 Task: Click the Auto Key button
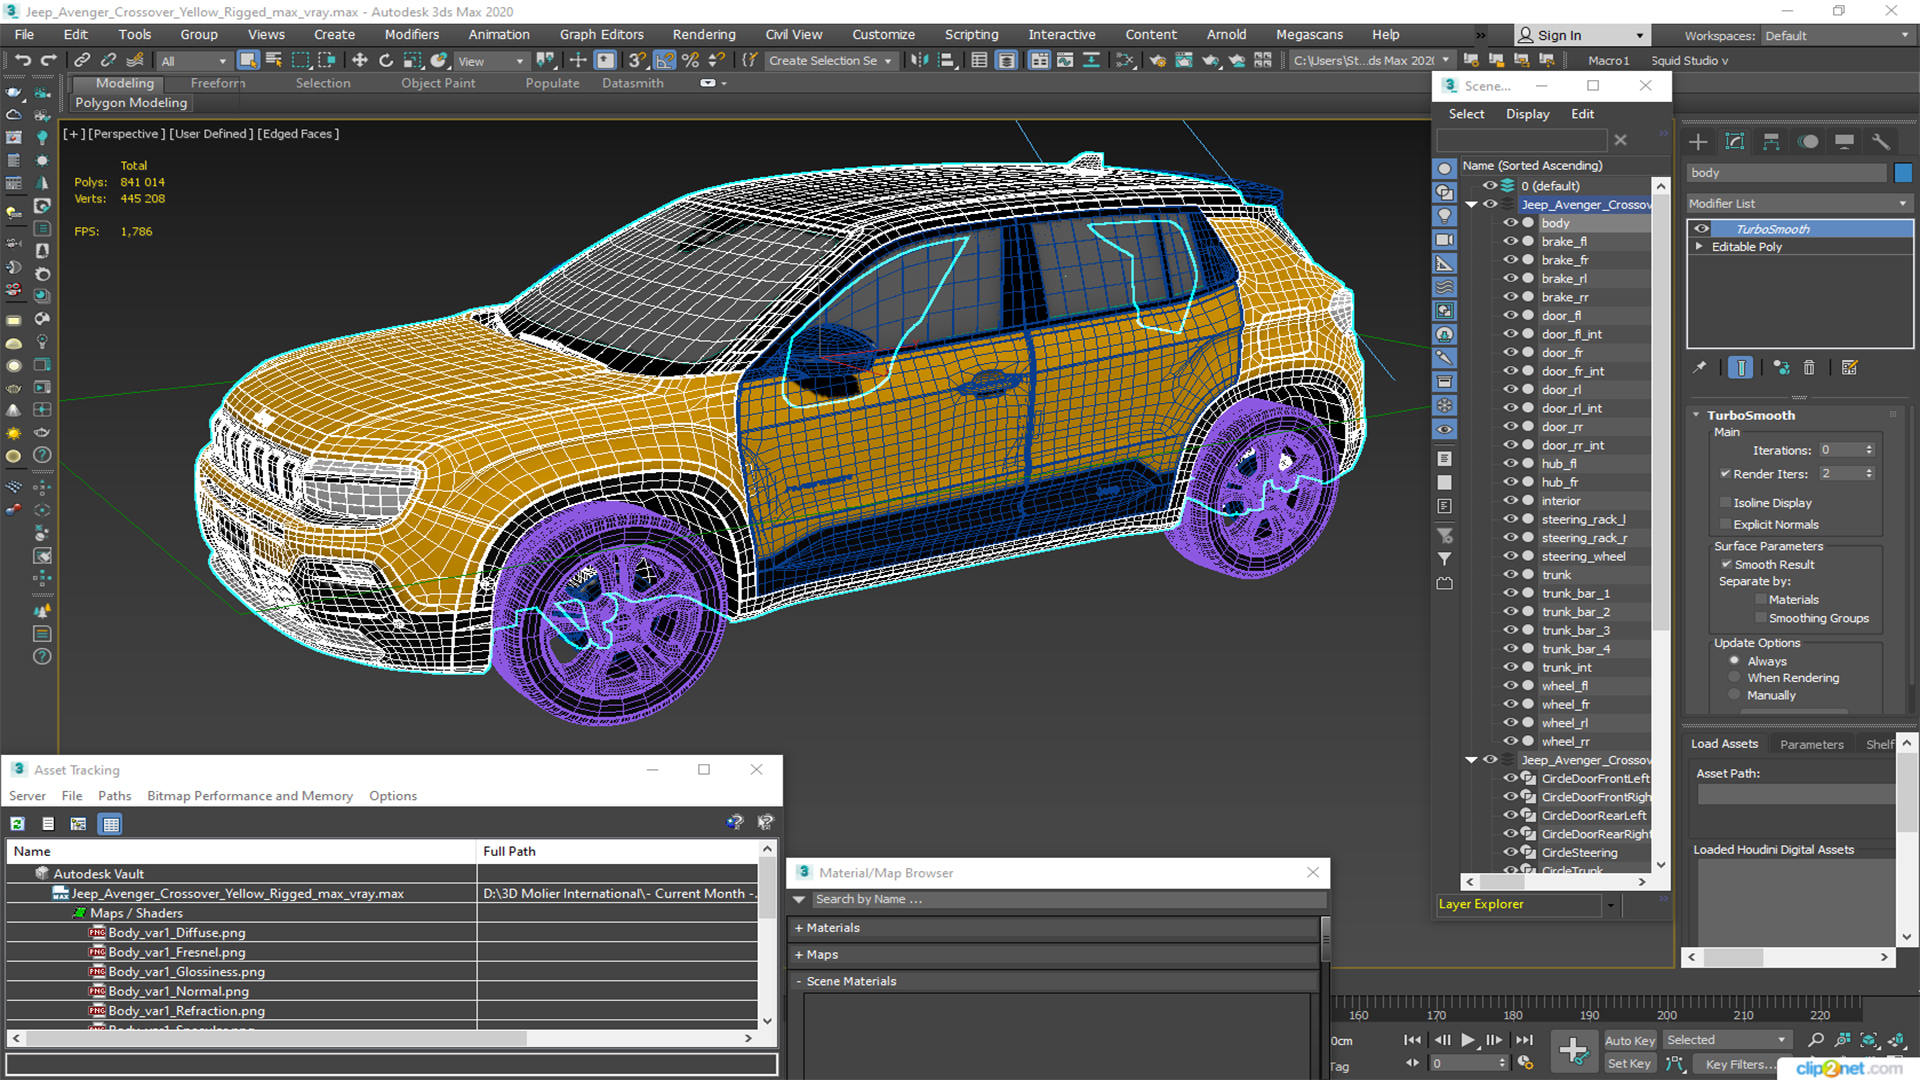[x=1630, y=1041]
